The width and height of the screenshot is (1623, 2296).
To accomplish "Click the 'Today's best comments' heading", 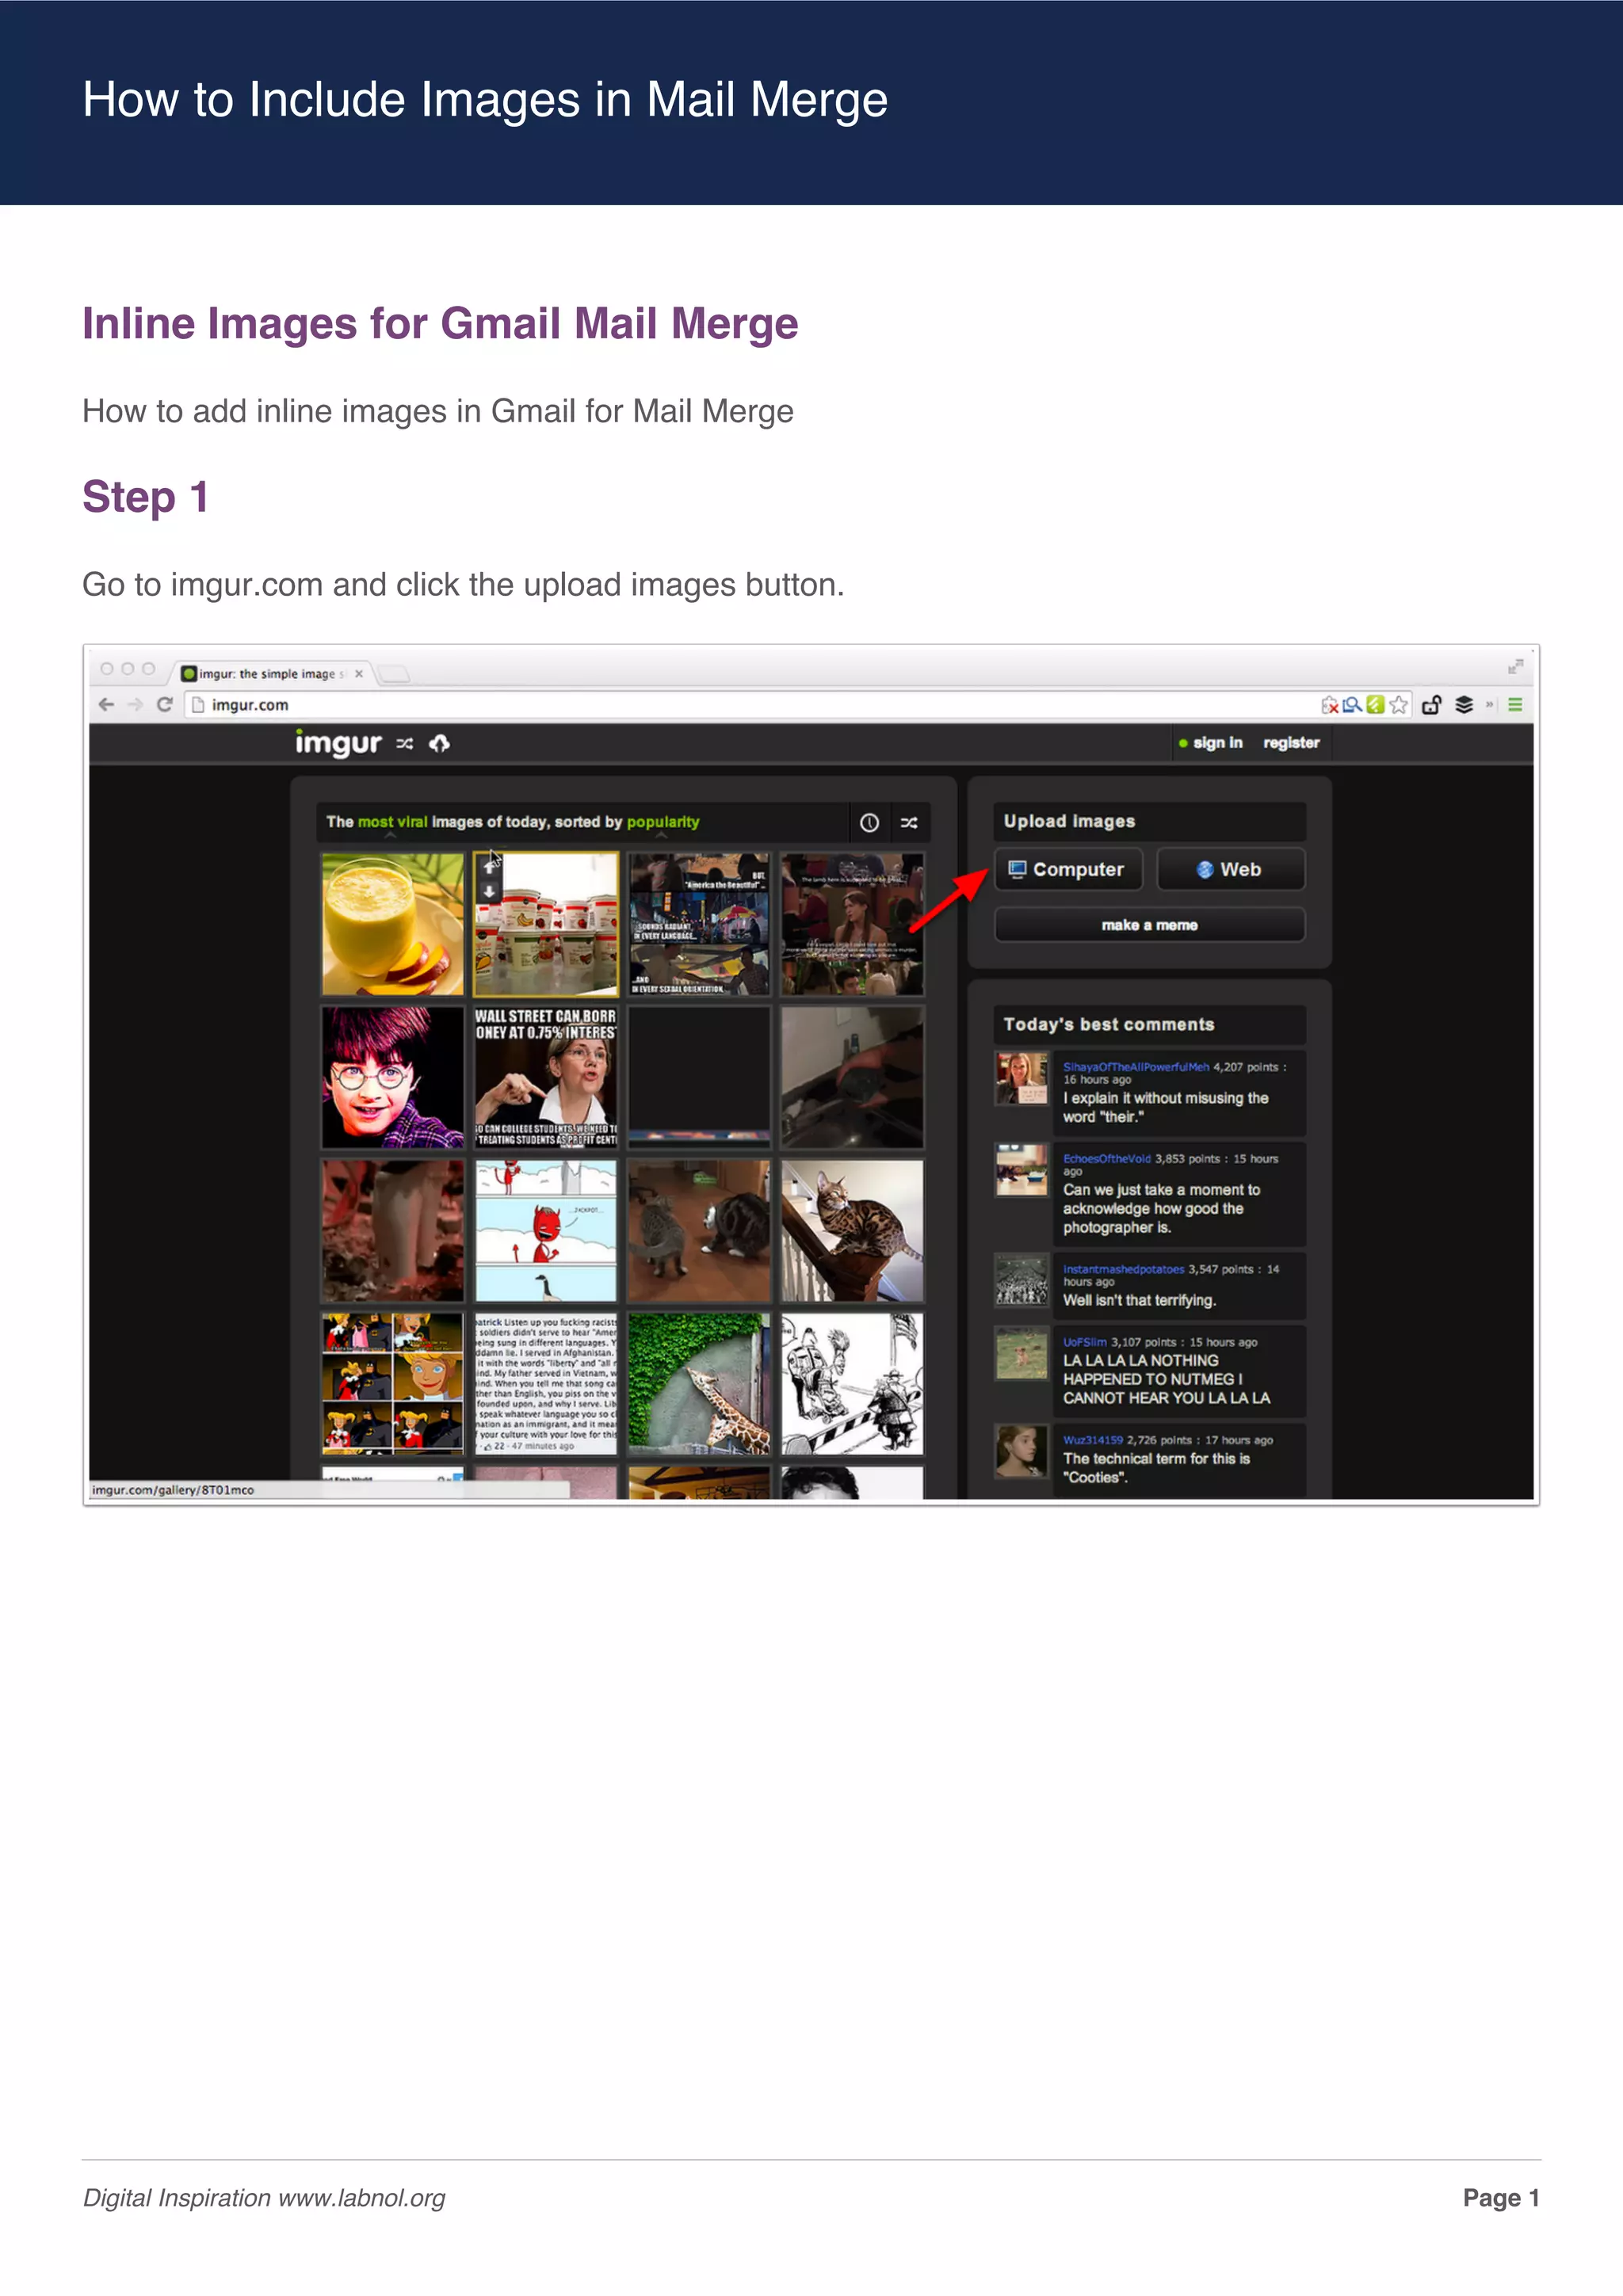I will point(1109,1024).
